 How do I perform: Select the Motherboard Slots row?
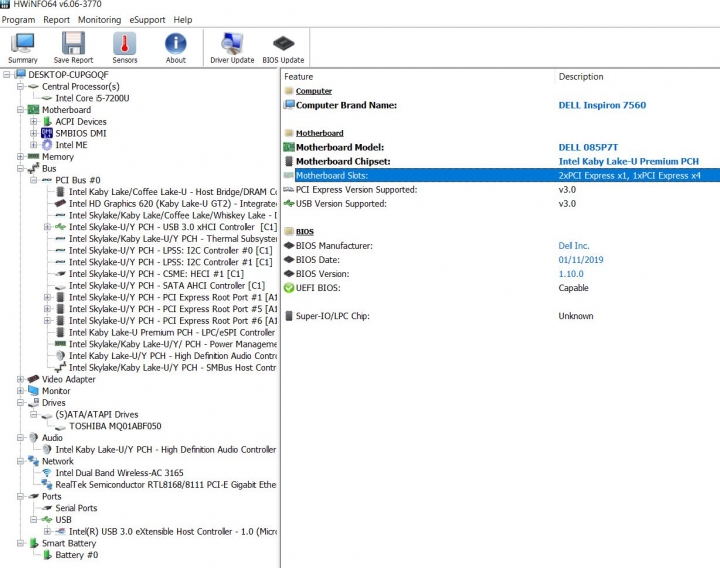click(501, 175)
